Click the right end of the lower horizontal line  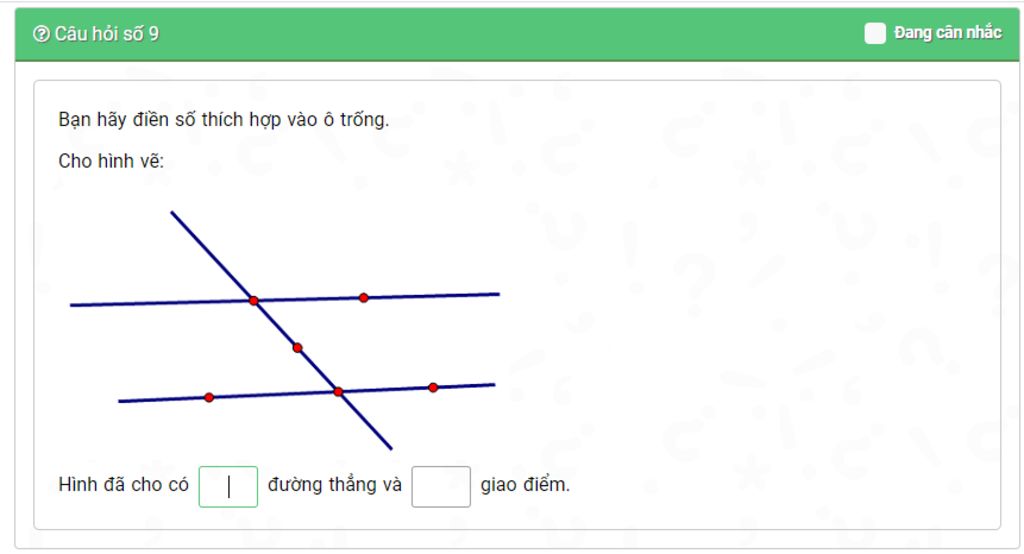click(493, 385)
